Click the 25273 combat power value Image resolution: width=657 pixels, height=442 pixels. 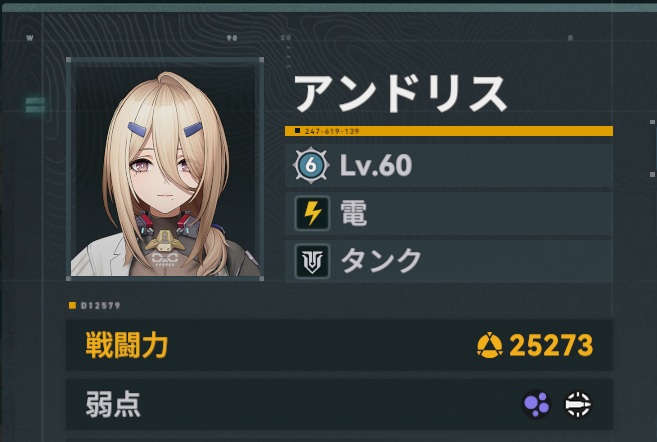click(x=551, y=346)
